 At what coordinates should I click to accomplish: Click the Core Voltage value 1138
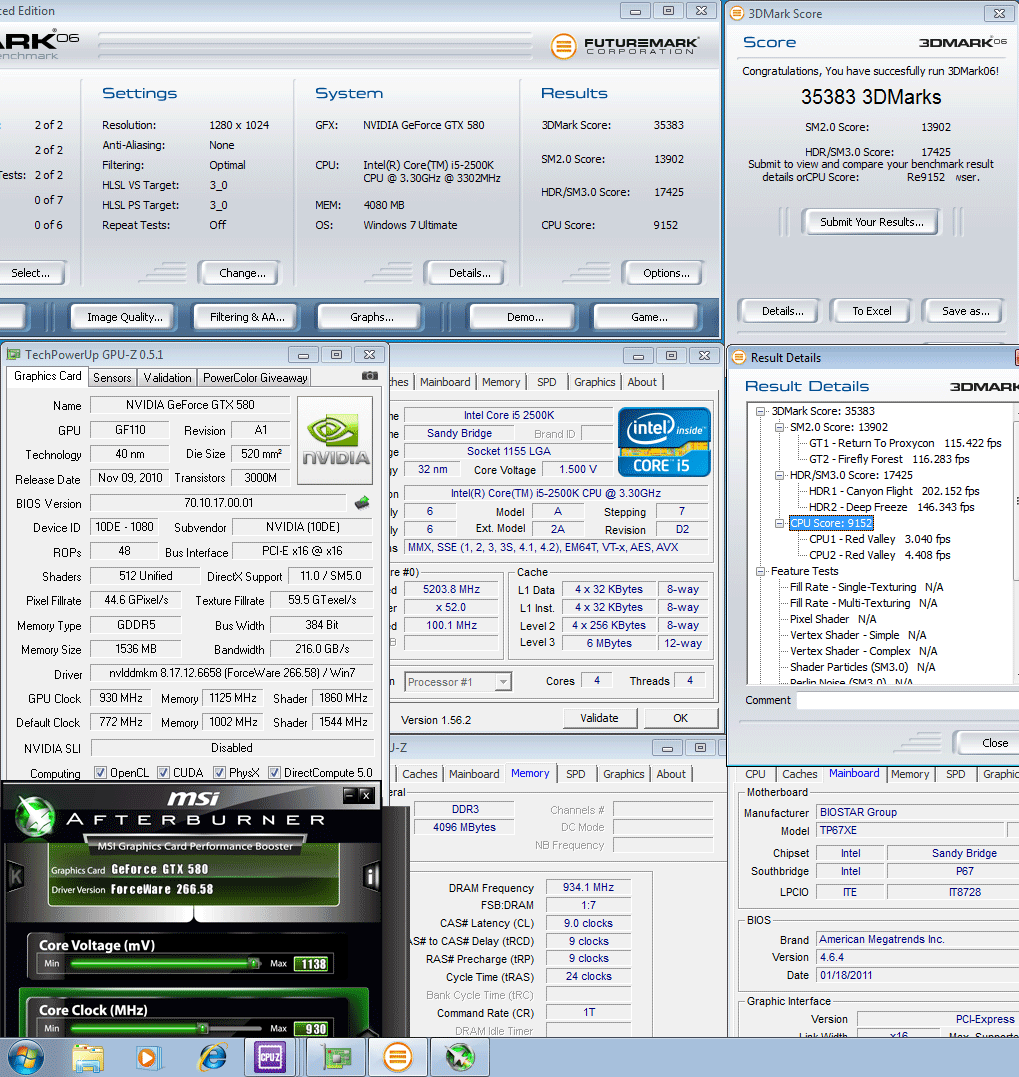click(314, 964)
